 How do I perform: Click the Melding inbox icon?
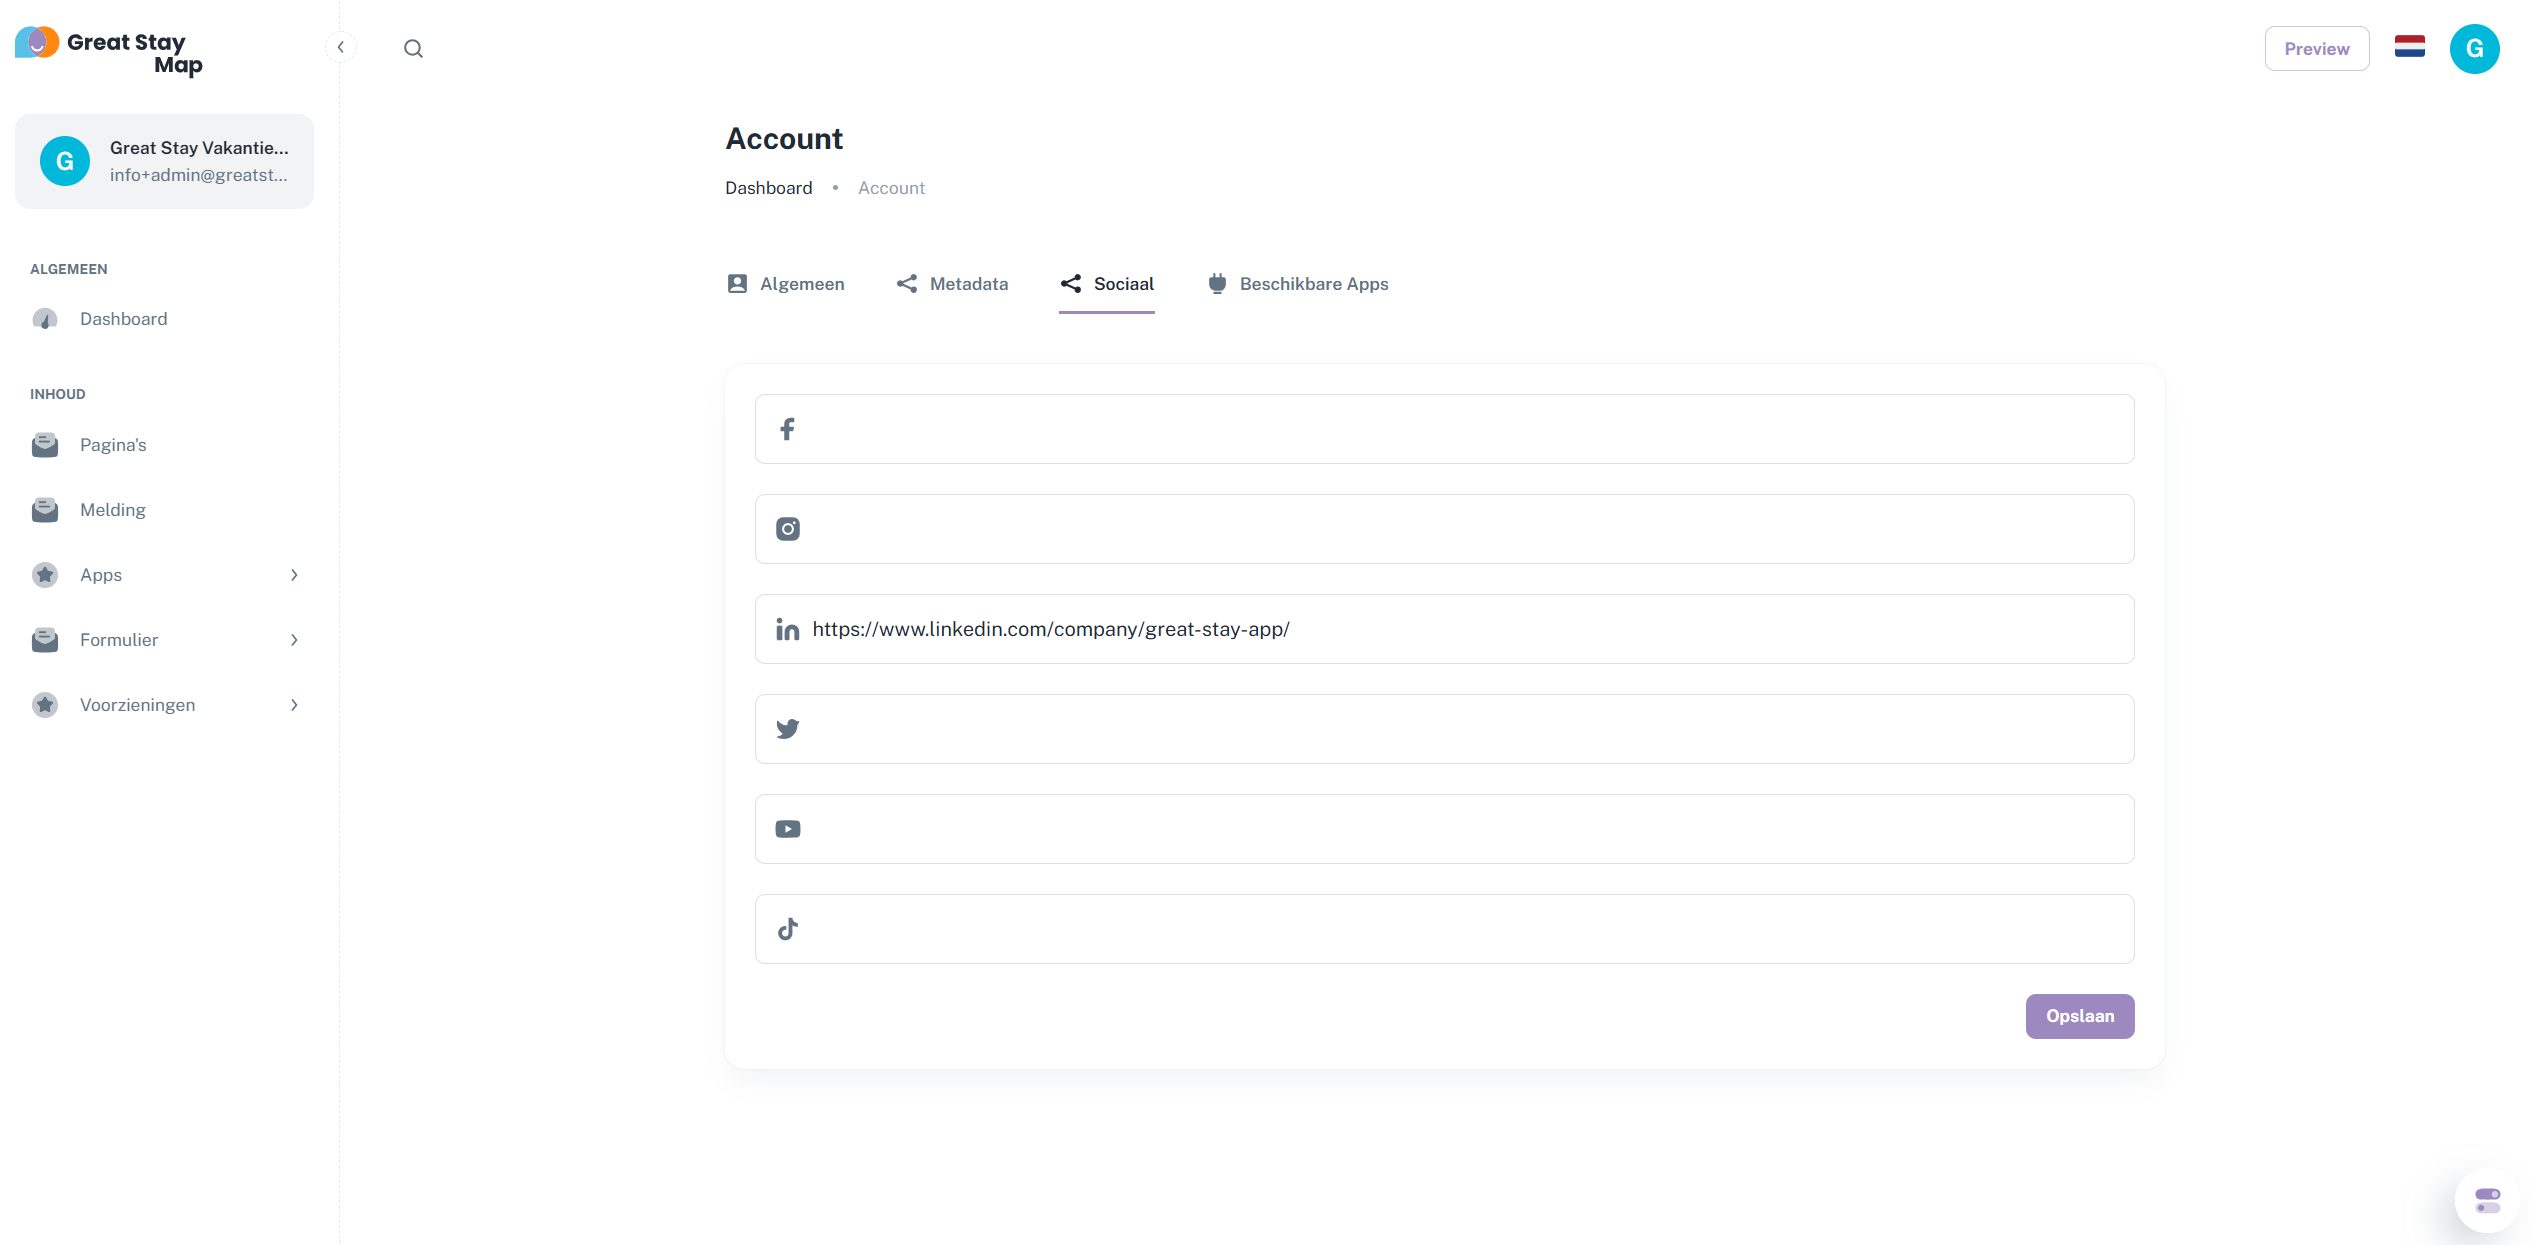point(45,510)
